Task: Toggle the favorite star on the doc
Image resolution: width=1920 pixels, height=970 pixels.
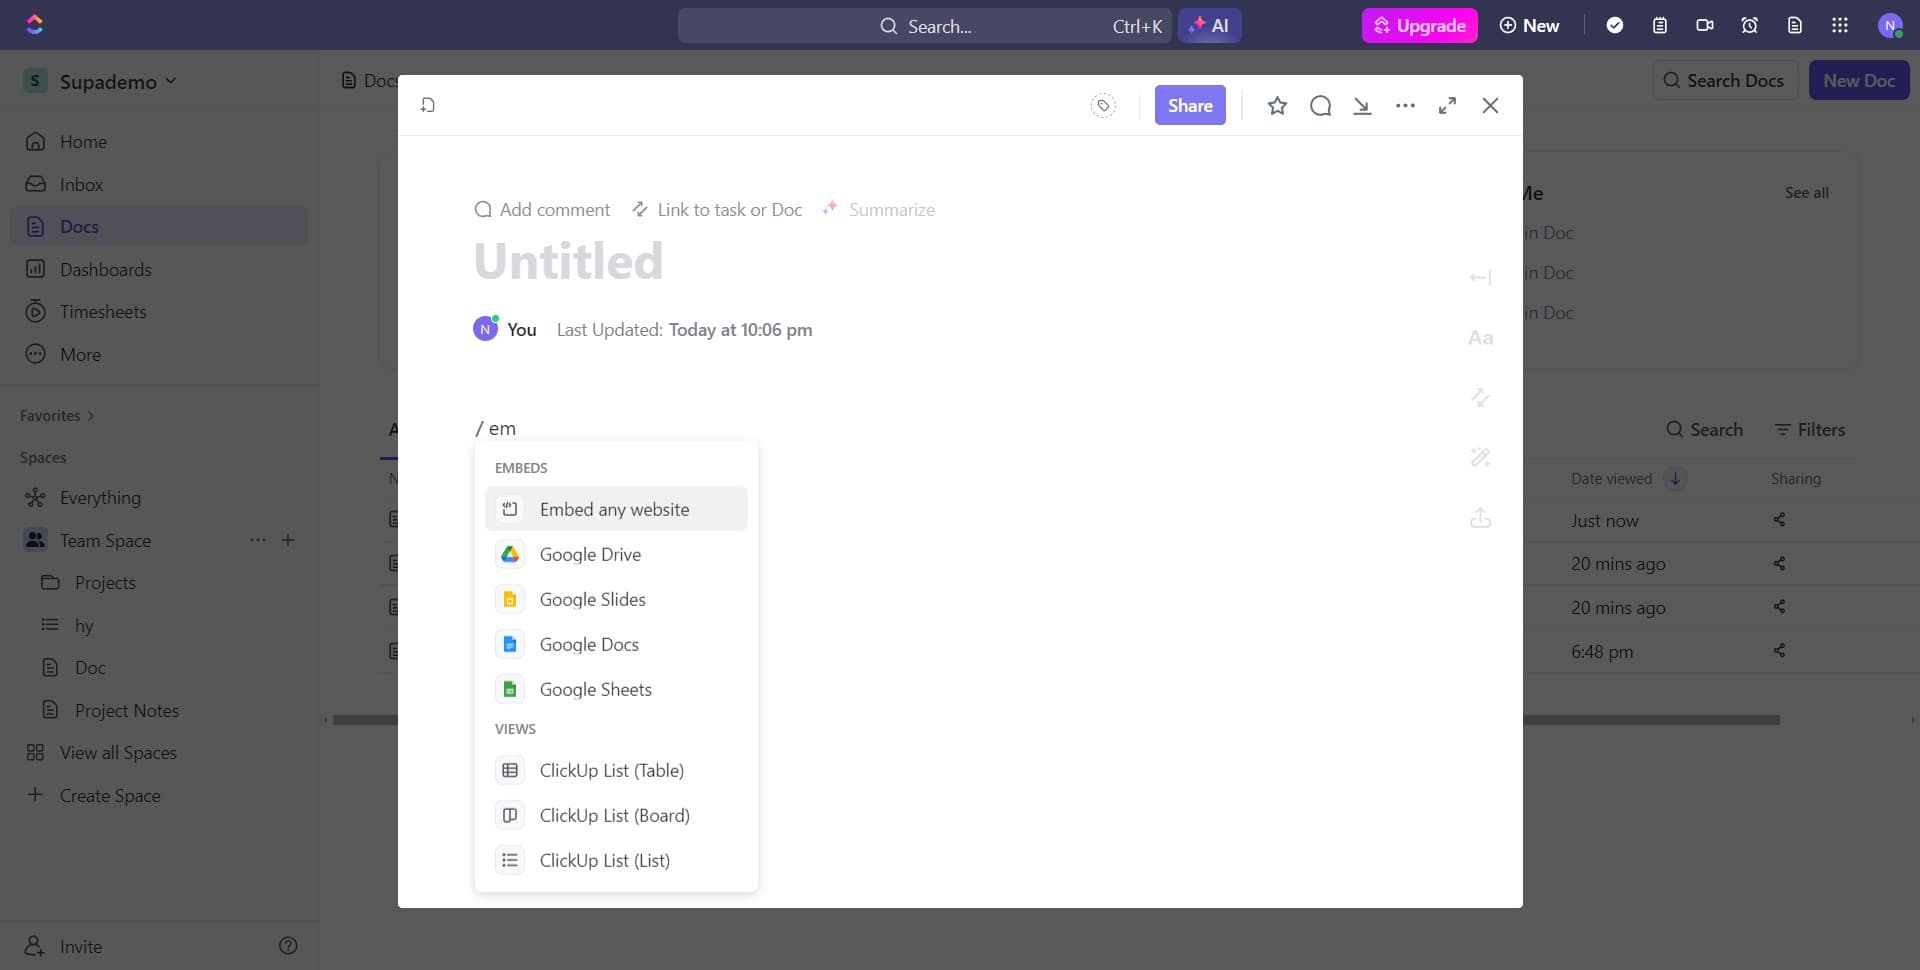Action: 1277,105
